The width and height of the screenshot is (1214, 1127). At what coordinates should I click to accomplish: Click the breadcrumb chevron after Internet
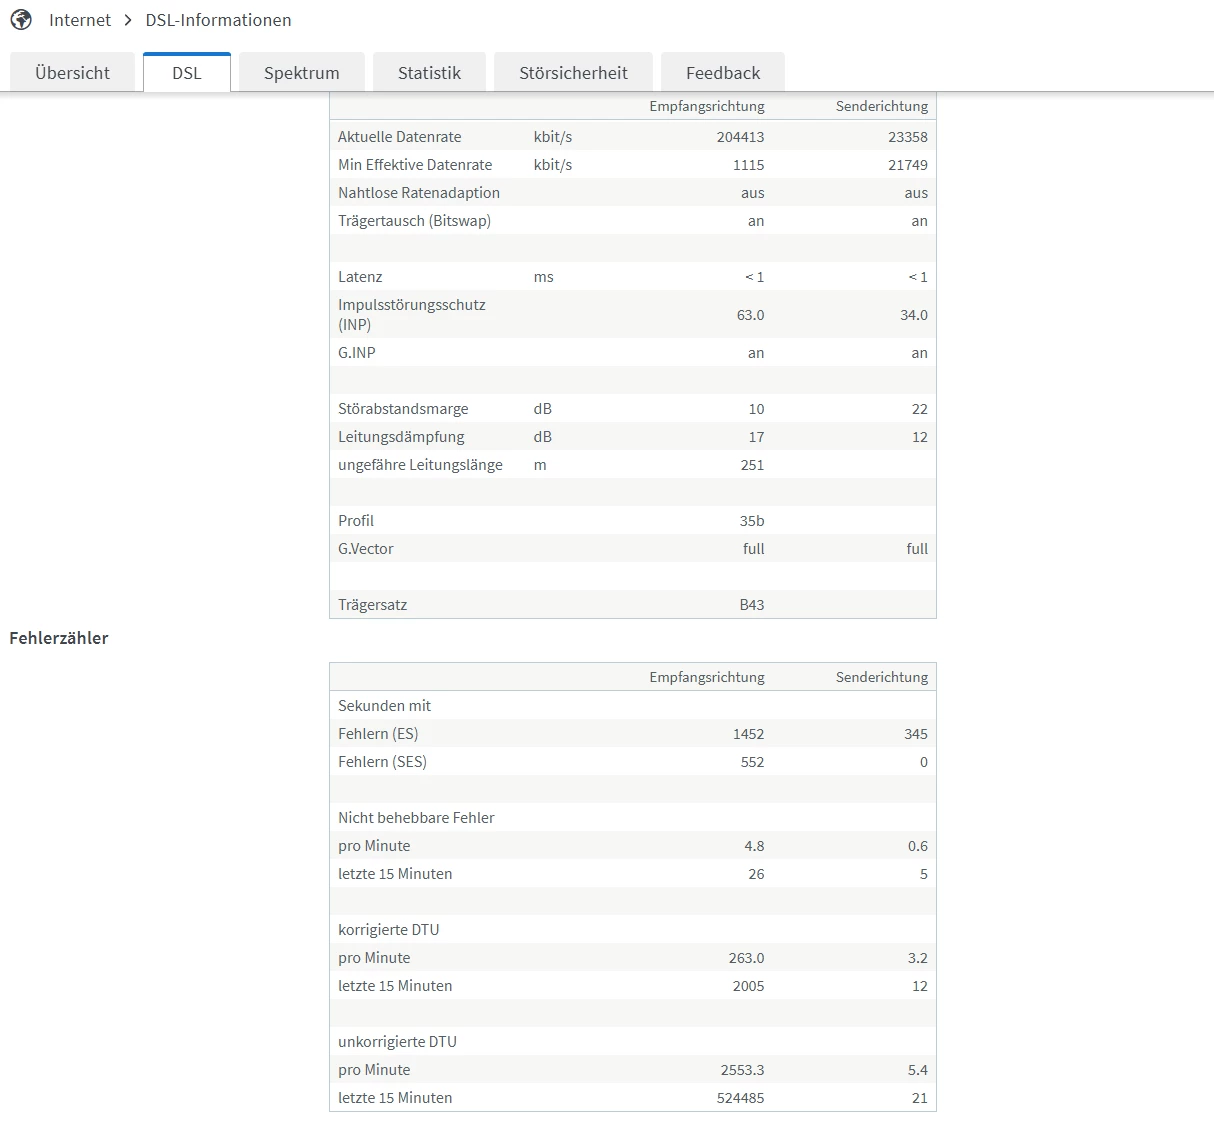(x=128, y=20)
